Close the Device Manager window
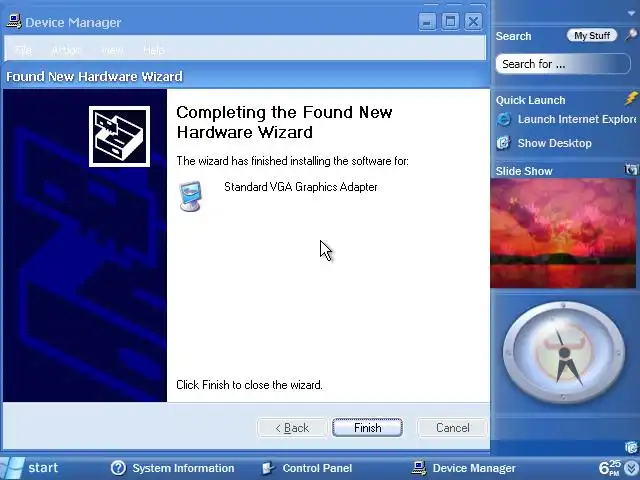 tap(473, 21)
